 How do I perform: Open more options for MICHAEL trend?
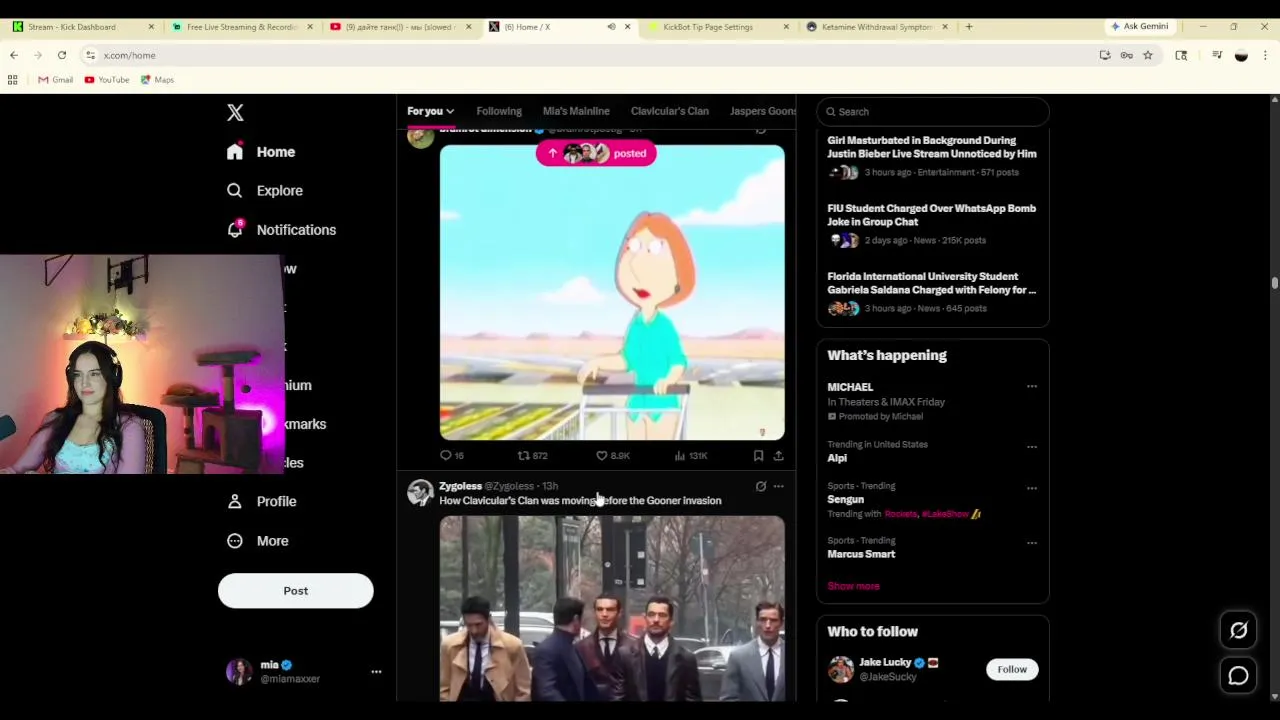pos(1032,387)
